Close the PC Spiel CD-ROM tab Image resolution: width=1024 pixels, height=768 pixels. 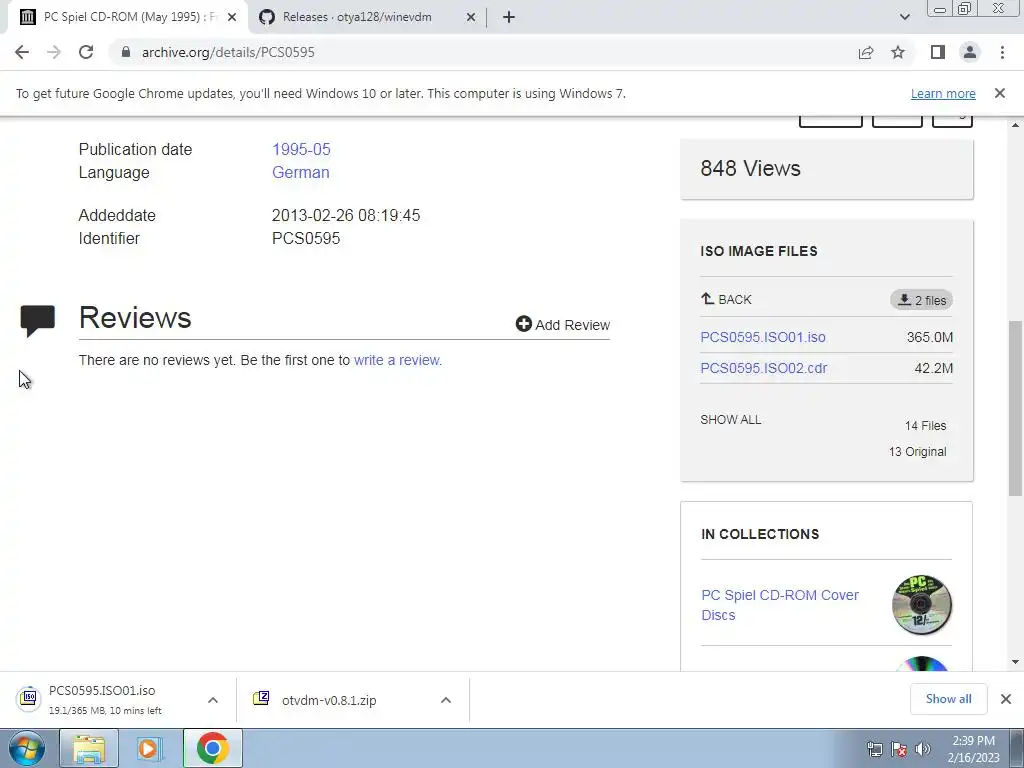pos(232,17)
